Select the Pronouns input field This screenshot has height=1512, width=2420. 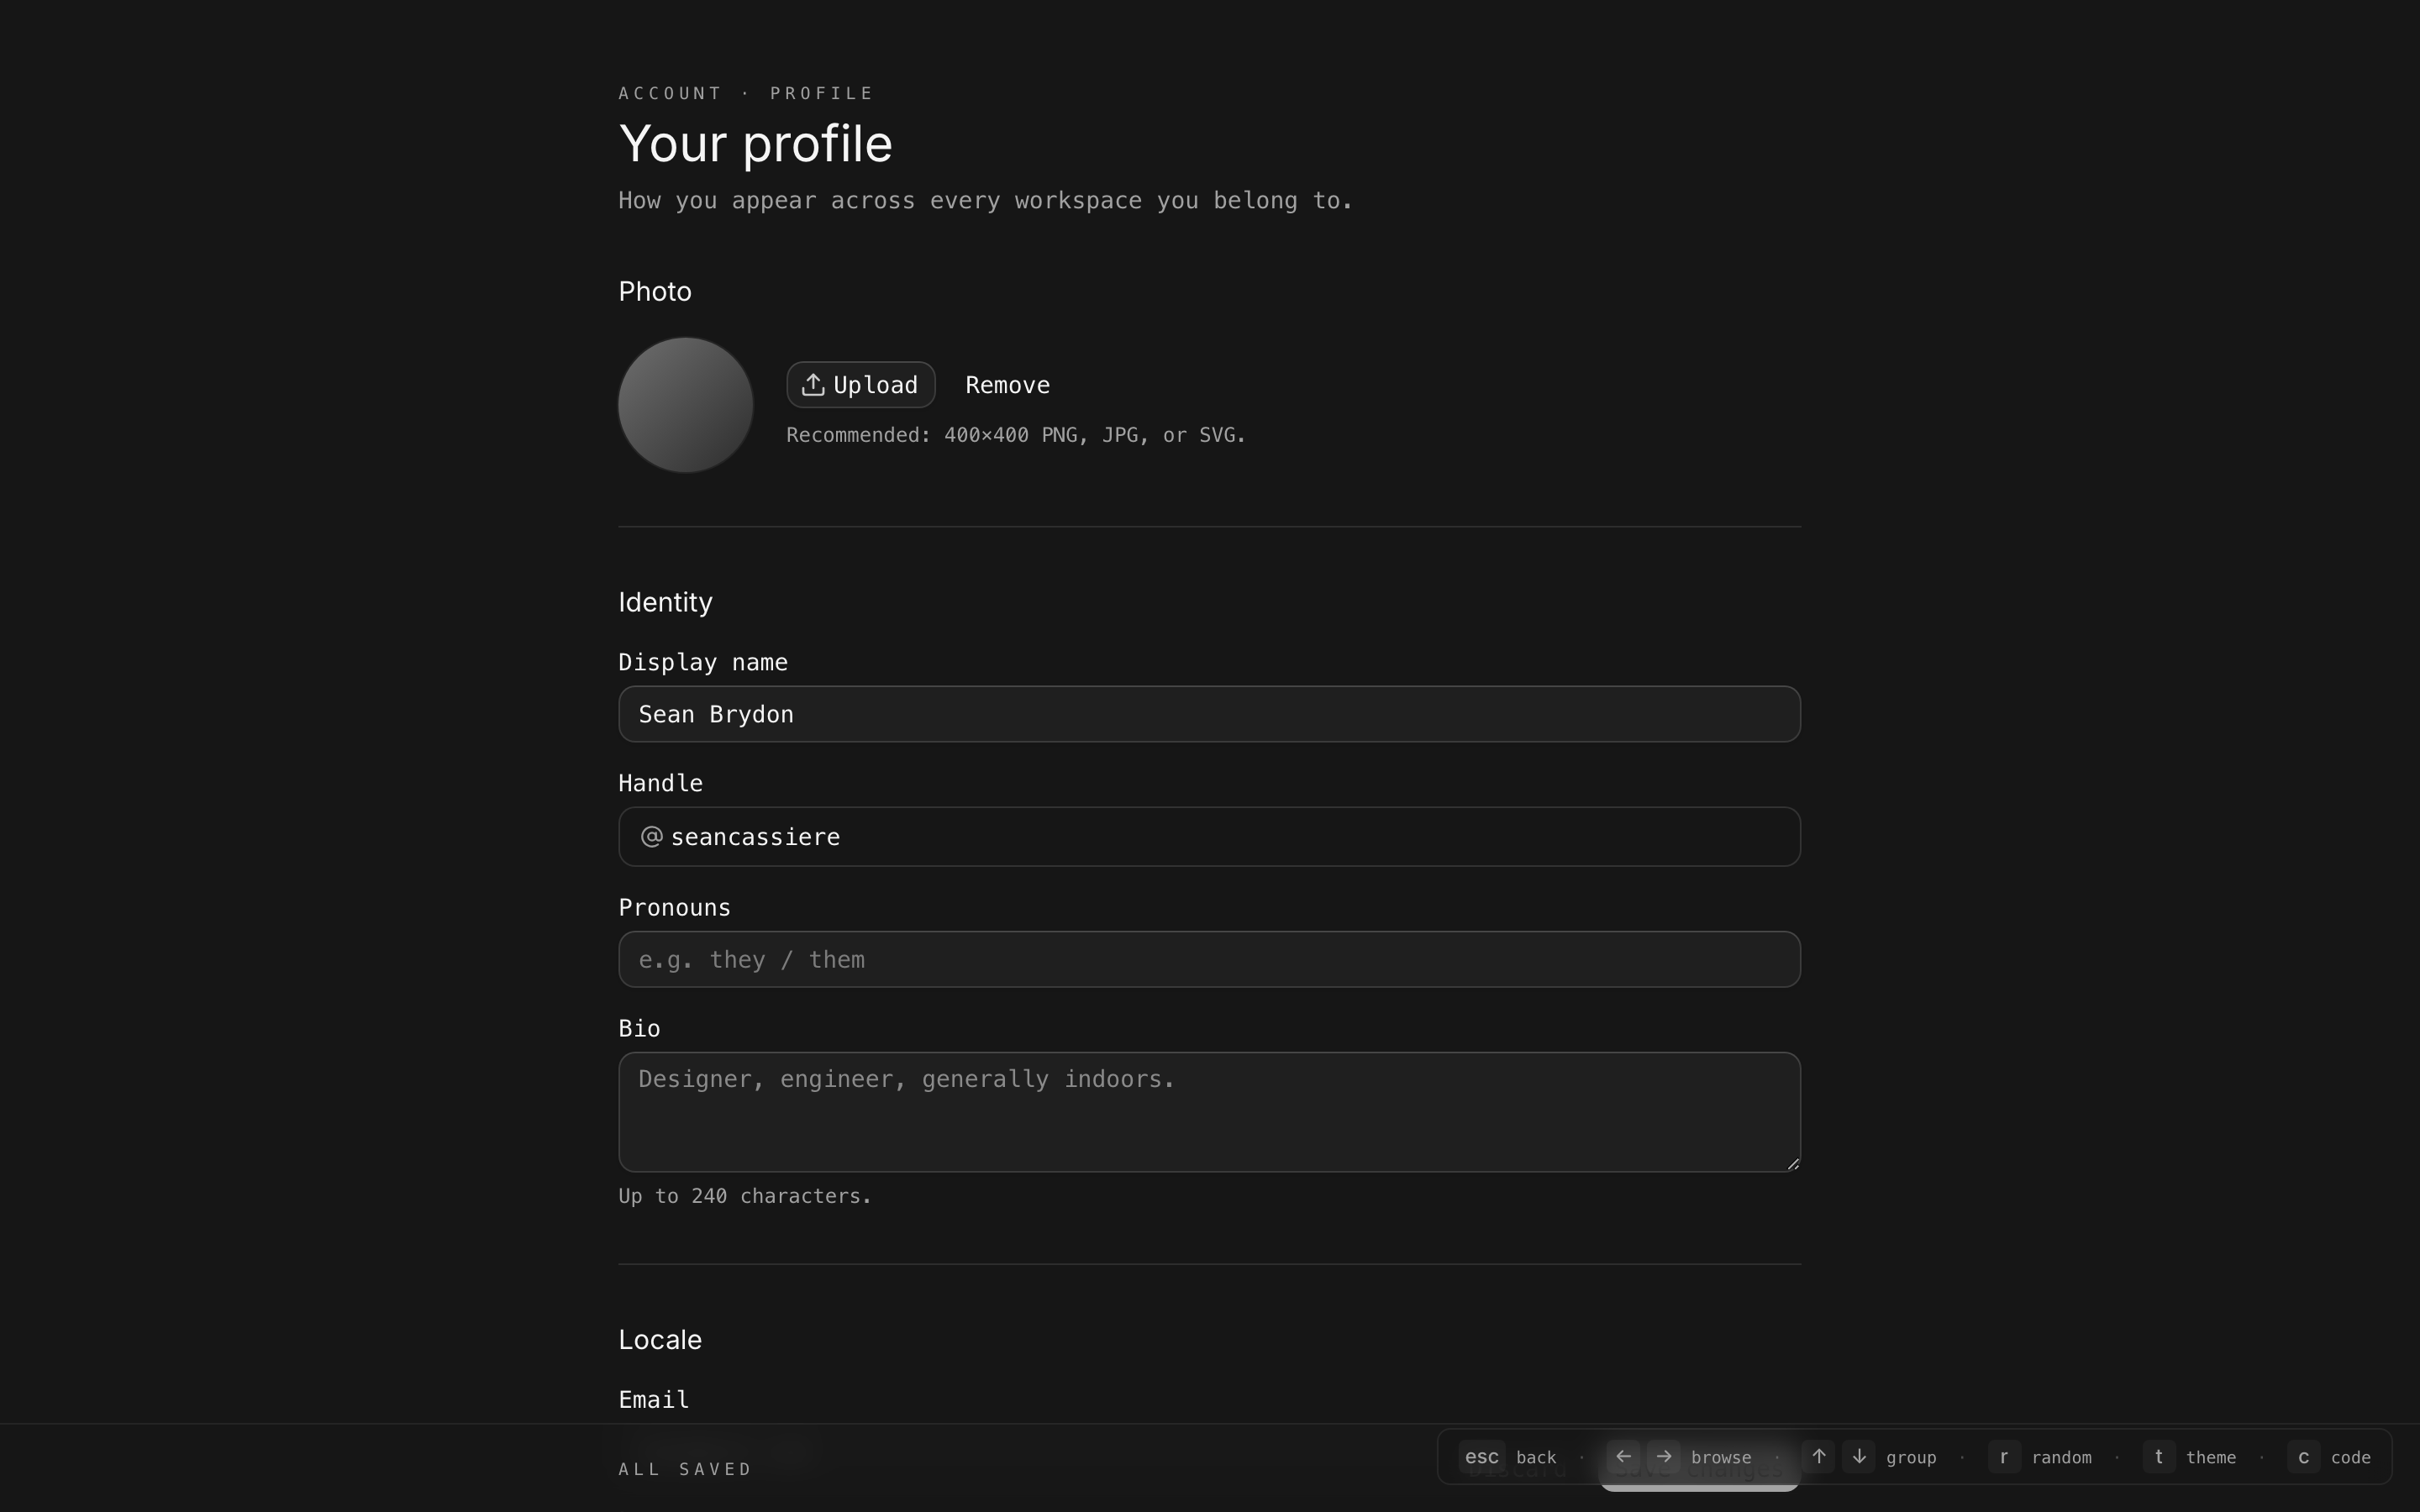coord(1209,960)
